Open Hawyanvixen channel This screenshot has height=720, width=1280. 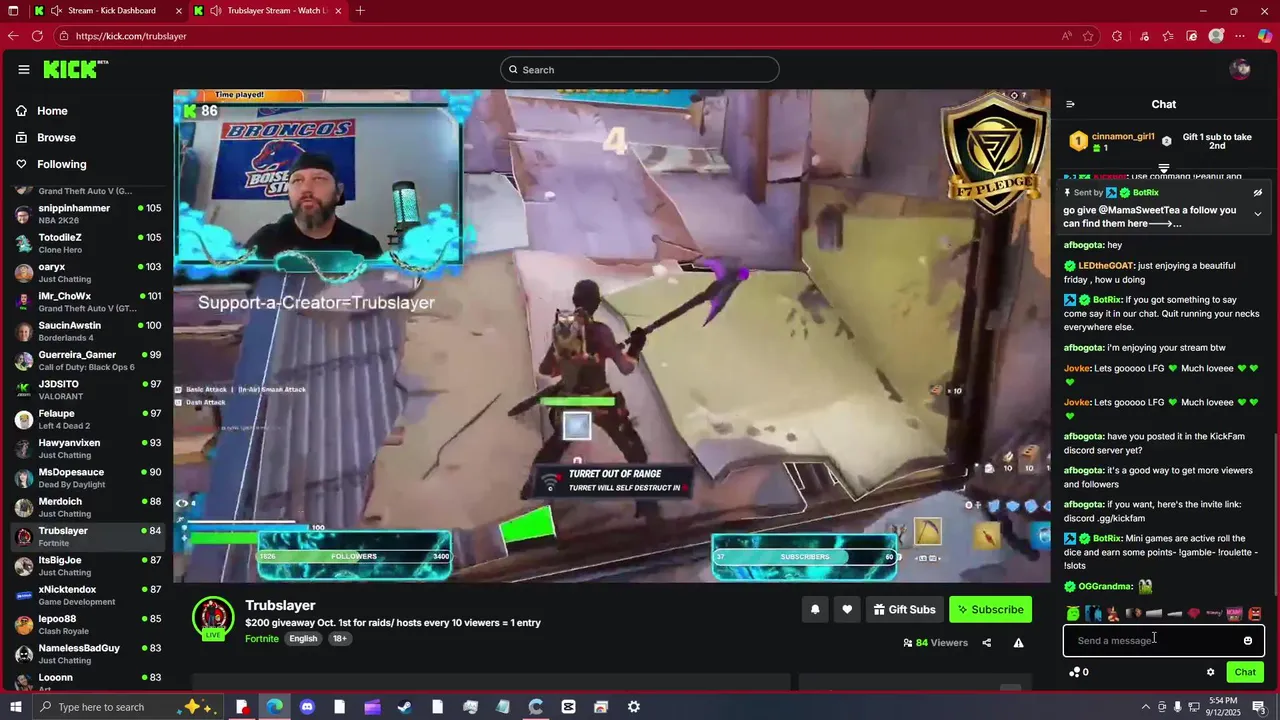(x=88, y=448)
